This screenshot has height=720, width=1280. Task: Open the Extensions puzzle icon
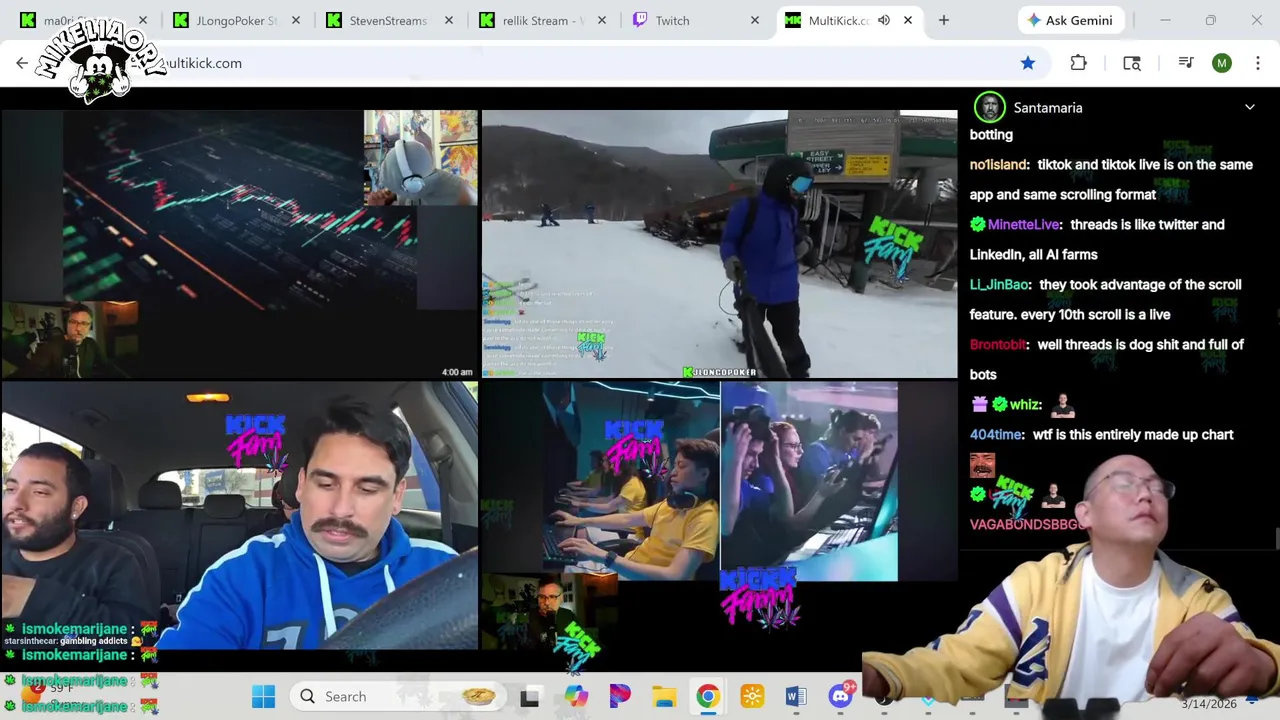click(1078, 63)
